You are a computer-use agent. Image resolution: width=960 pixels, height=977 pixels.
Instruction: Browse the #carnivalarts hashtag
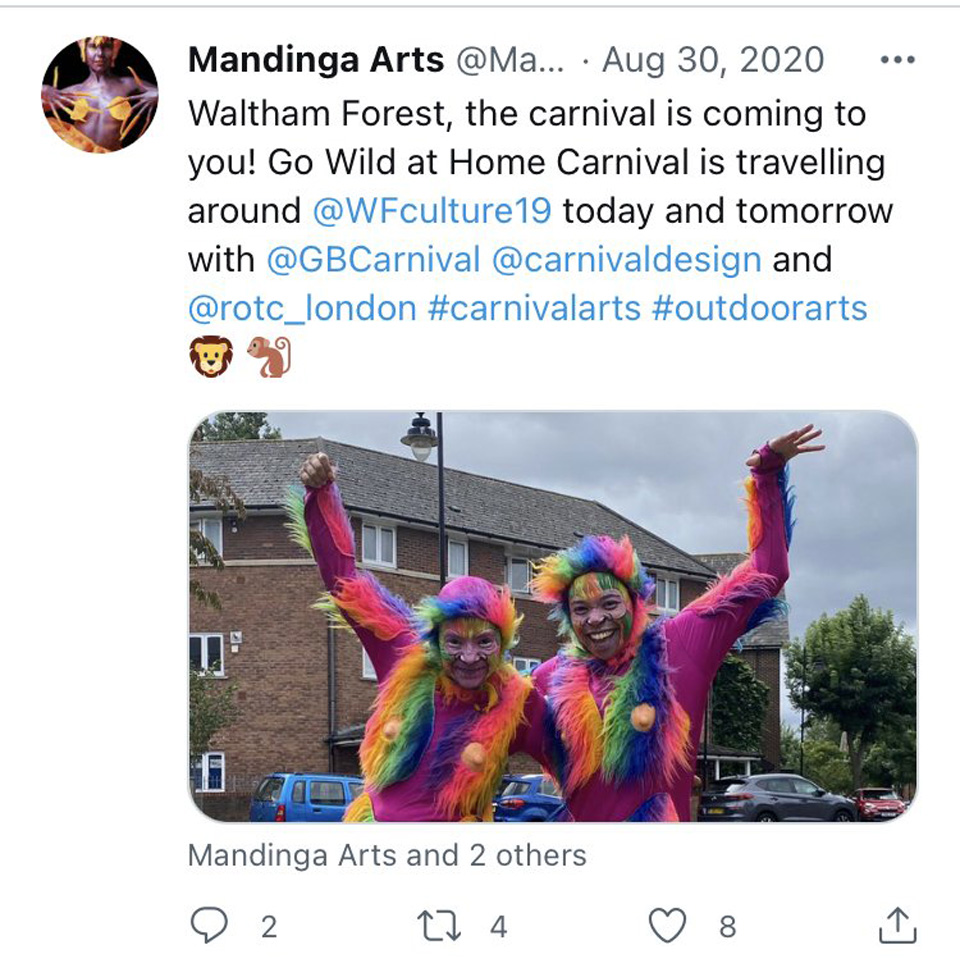535,308
